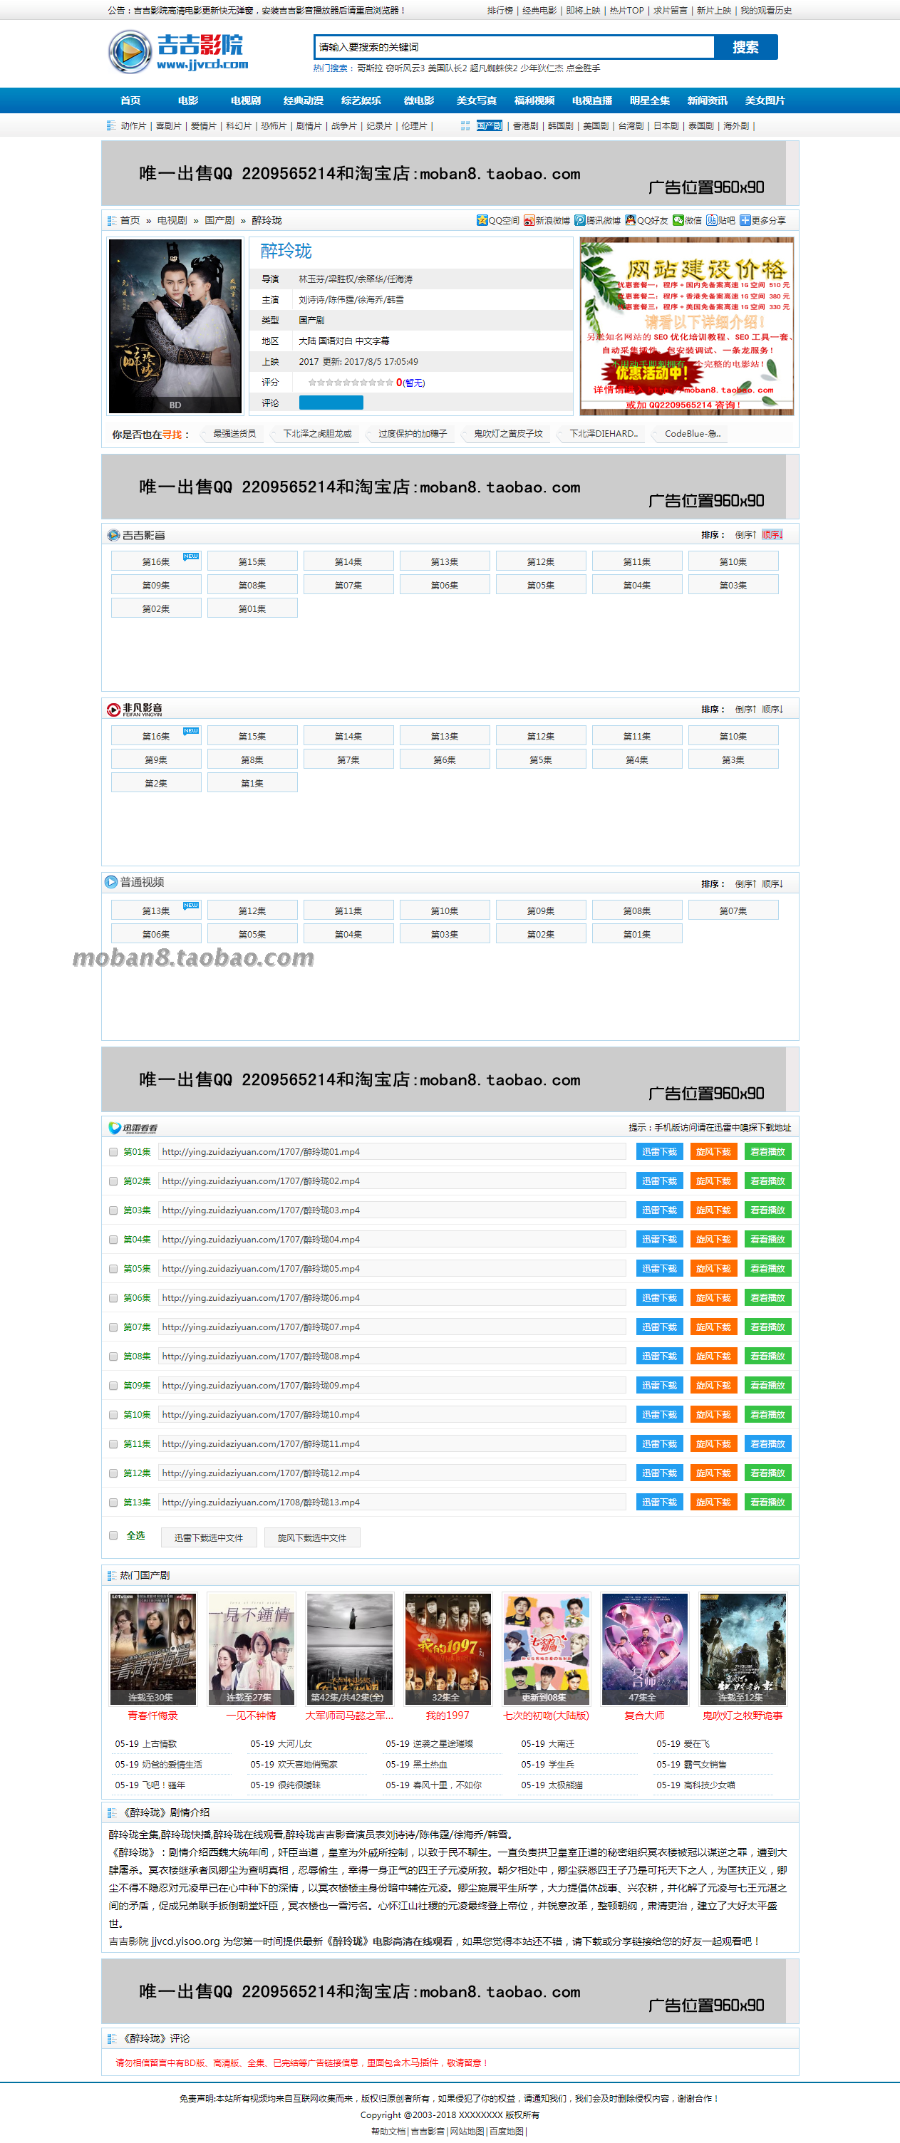
Task: Open 电影 in main navigation
Action: [x=188, y=101]
